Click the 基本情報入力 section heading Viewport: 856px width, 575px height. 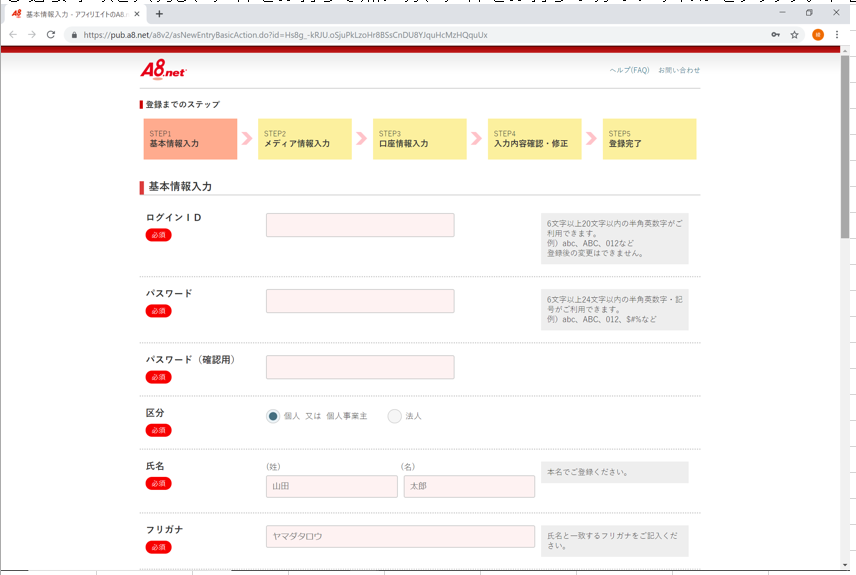click(180, 186)
